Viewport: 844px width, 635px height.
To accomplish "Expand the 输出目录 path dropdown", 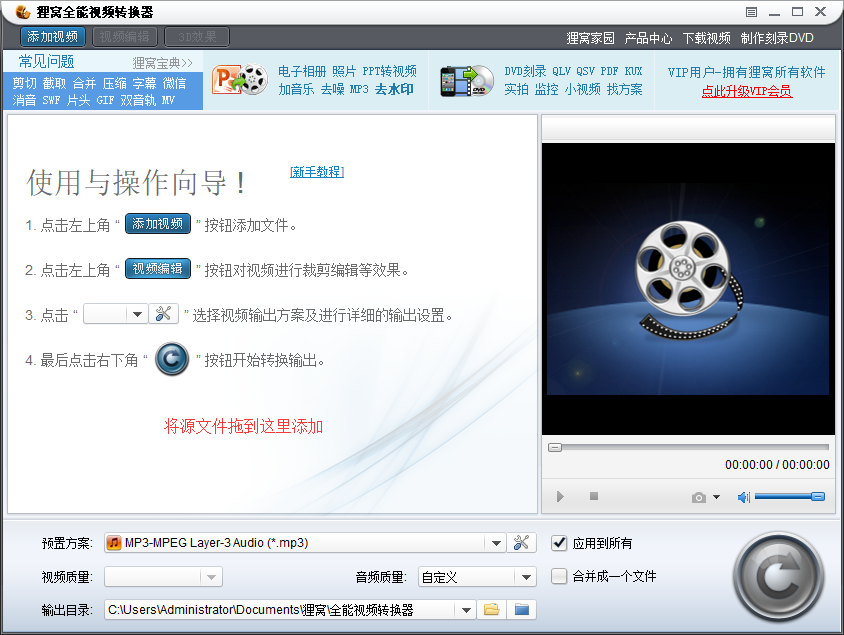I will [465, 609].
